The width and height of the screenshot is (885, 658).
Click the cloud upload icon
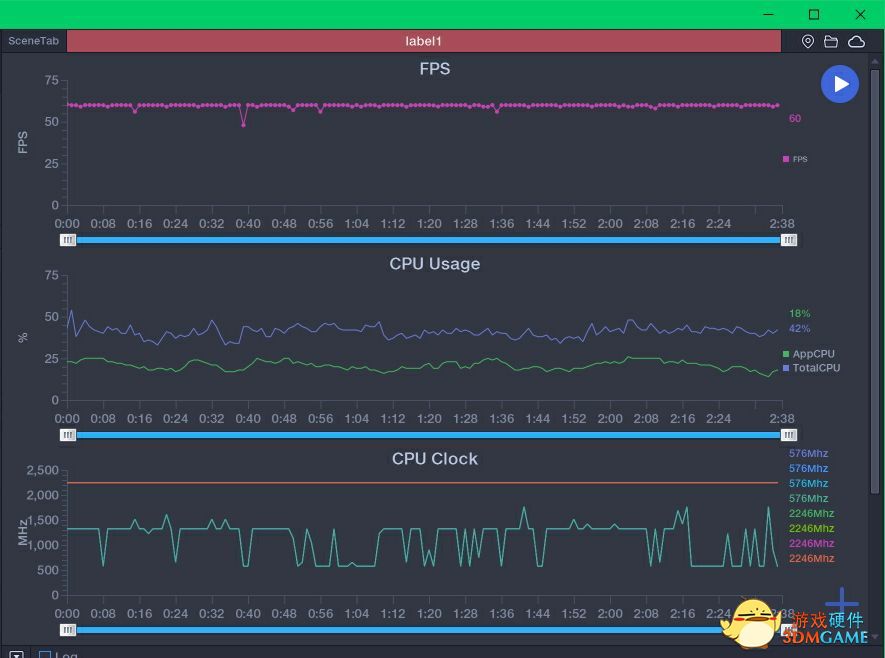click(x=856, y=41)
